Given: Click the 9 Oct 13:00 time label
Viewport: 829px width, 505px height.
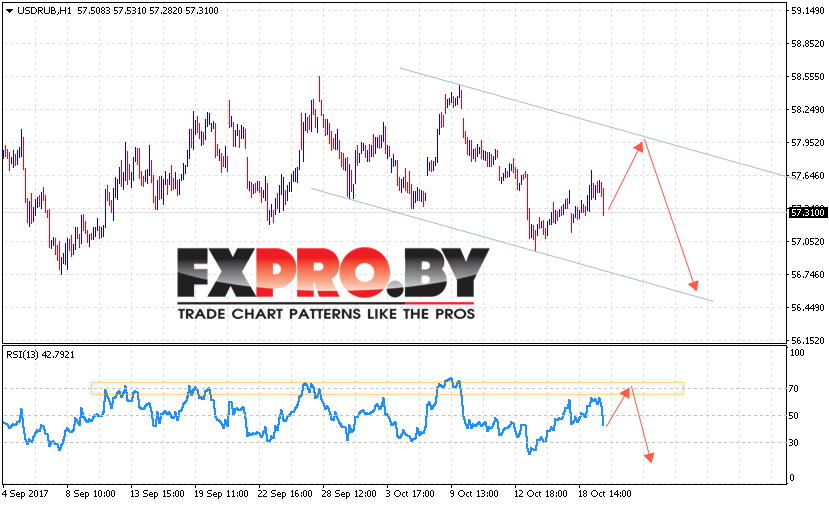Looking at the screenshot, I should 474,494.
